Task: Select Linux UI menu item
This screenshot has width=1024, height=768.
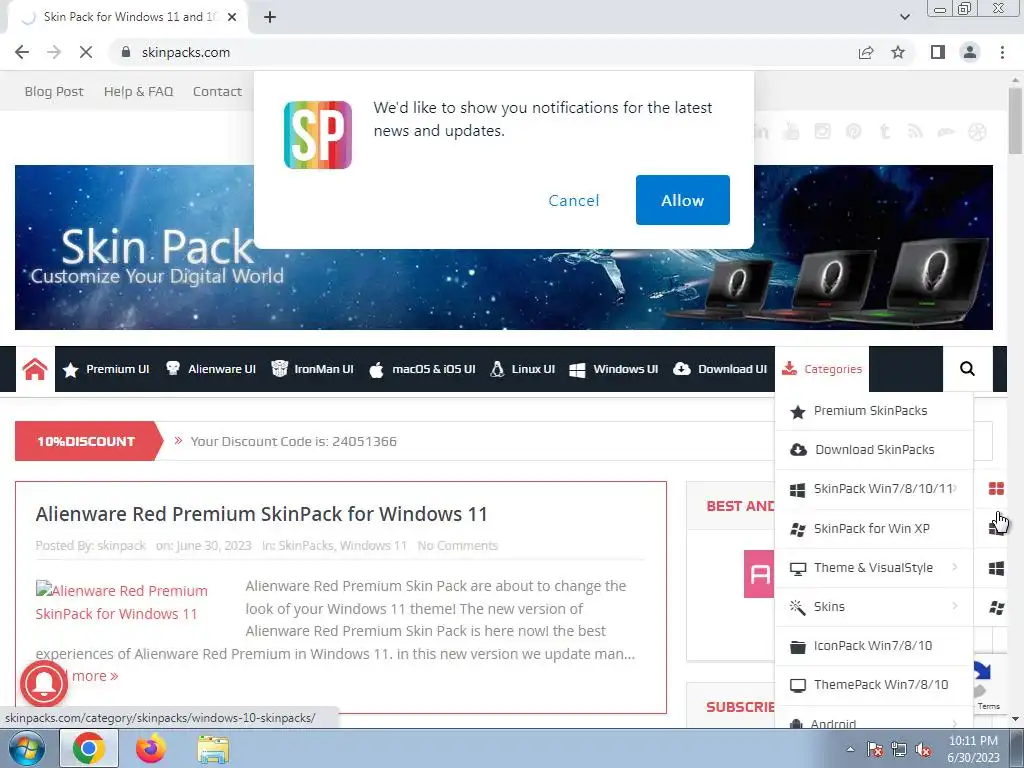Action: coord(522,369)
